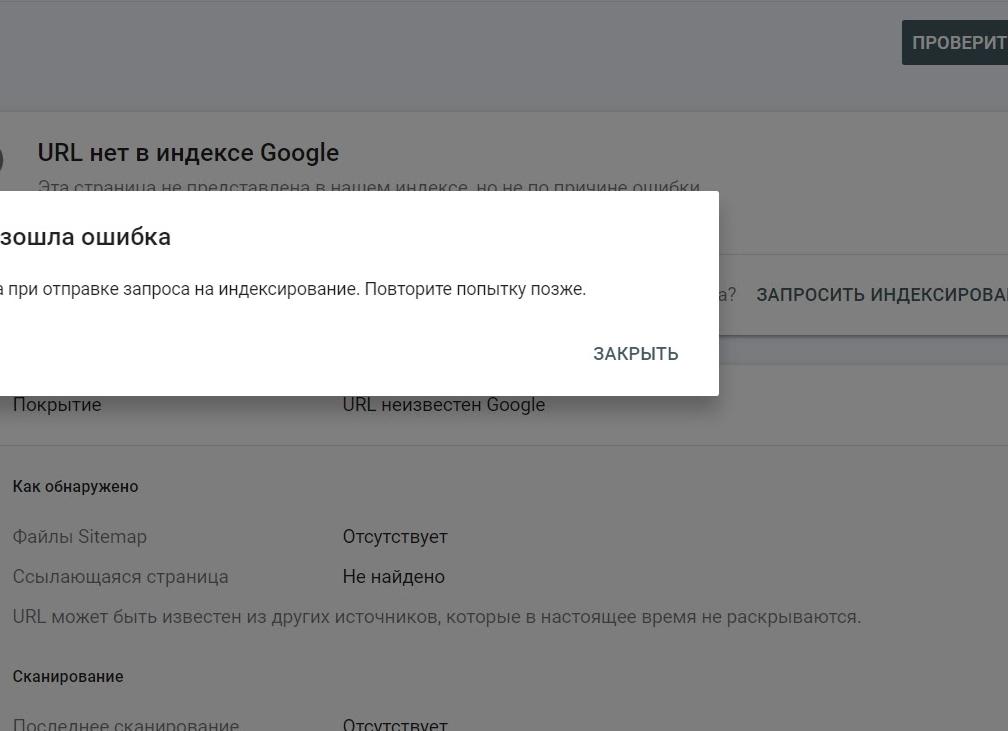Click the 'Файлы Sitemap' label
This screenshot has width=1008, height=731.
coord(80,536)
